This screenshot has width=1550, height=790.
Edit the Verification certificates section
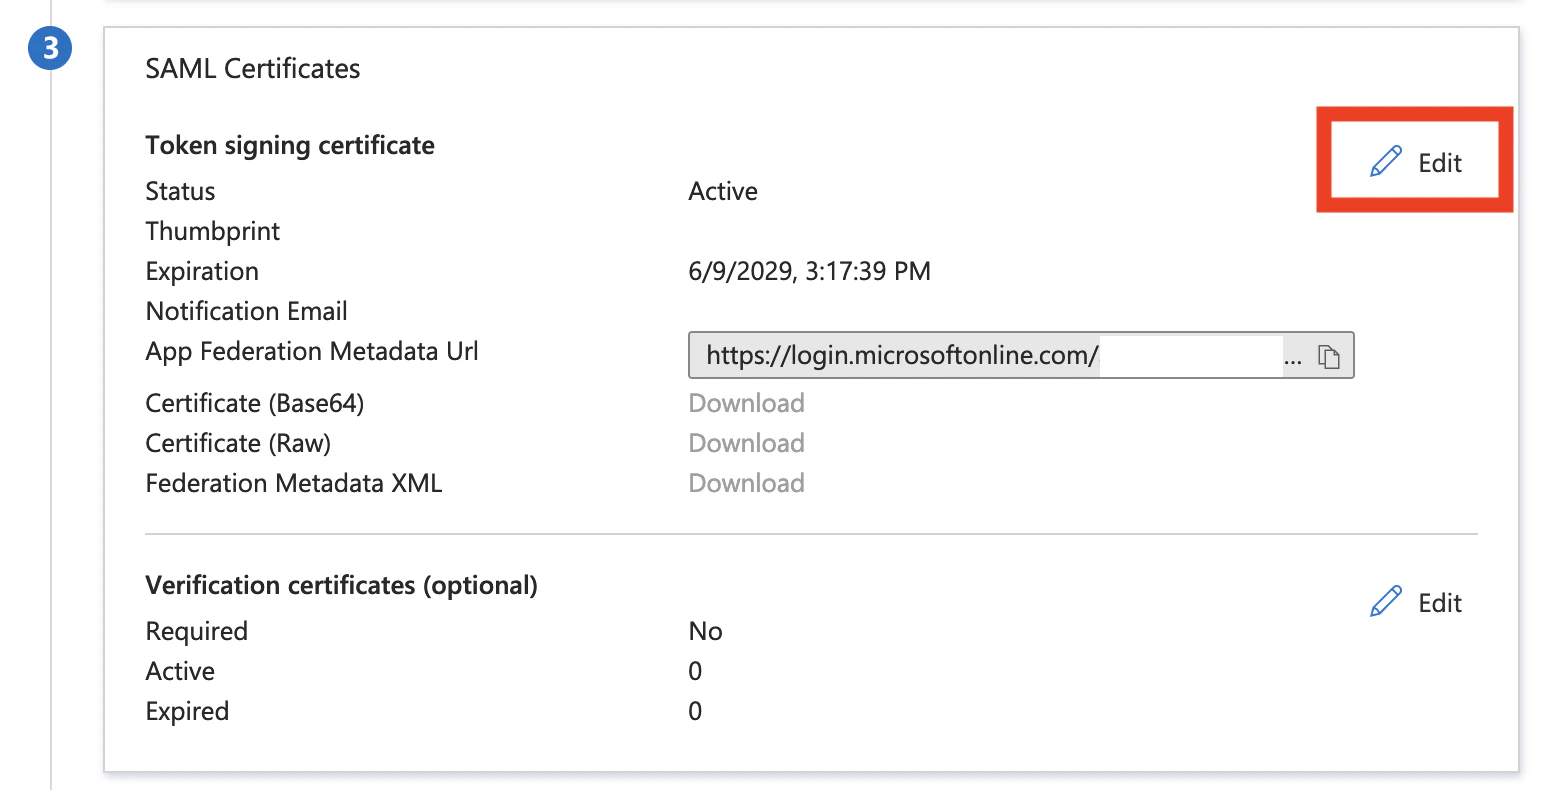pos(1415,602)
